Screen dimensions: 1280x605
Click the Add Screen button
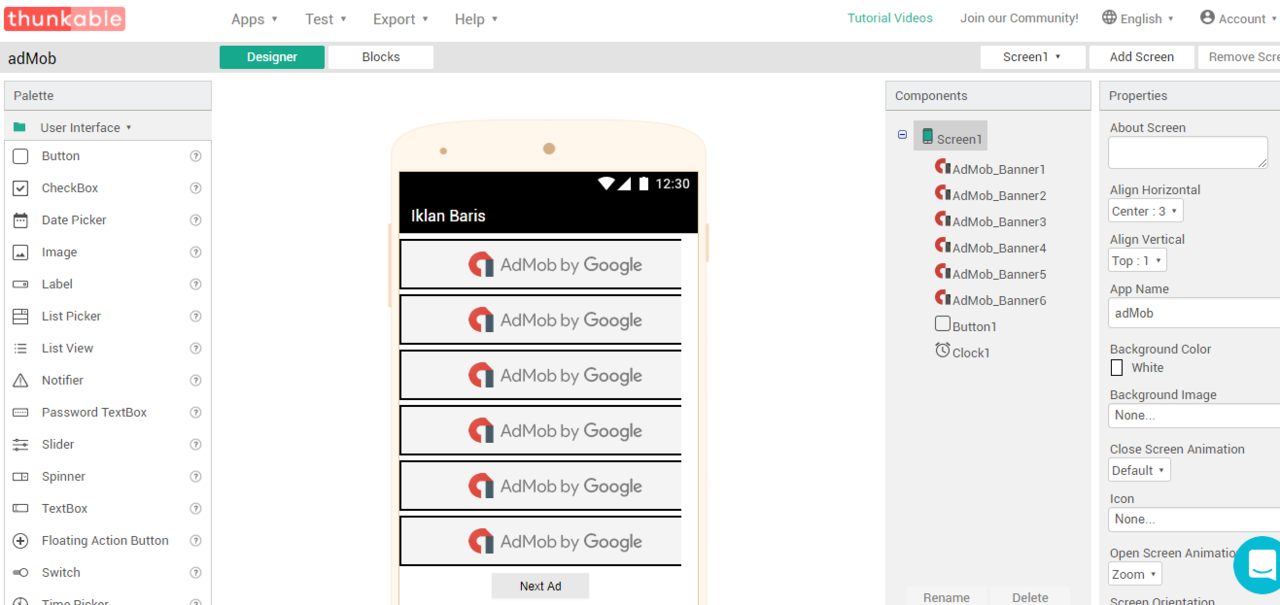1141,57
